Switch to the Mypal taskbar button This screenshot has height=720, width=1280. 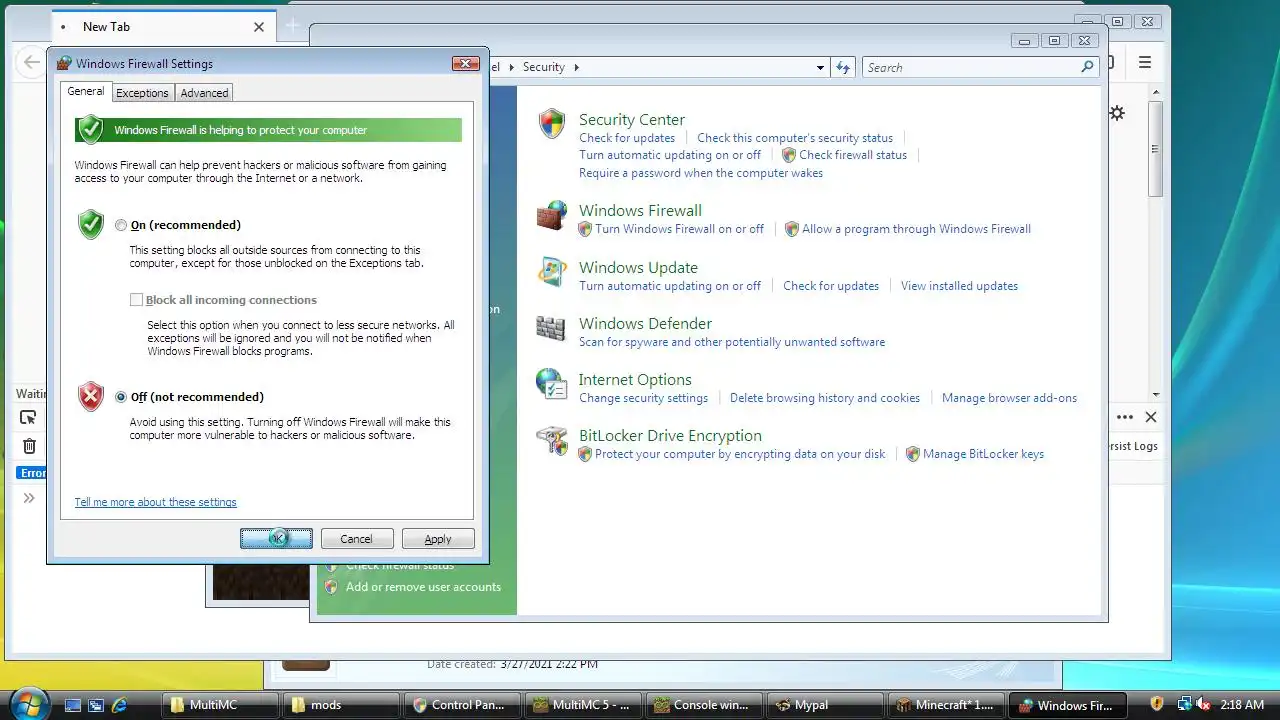point(826,705)
